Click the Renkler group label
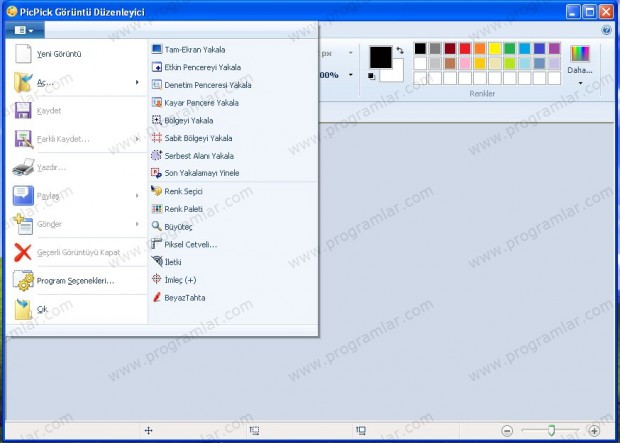 [x=482, y=94]
